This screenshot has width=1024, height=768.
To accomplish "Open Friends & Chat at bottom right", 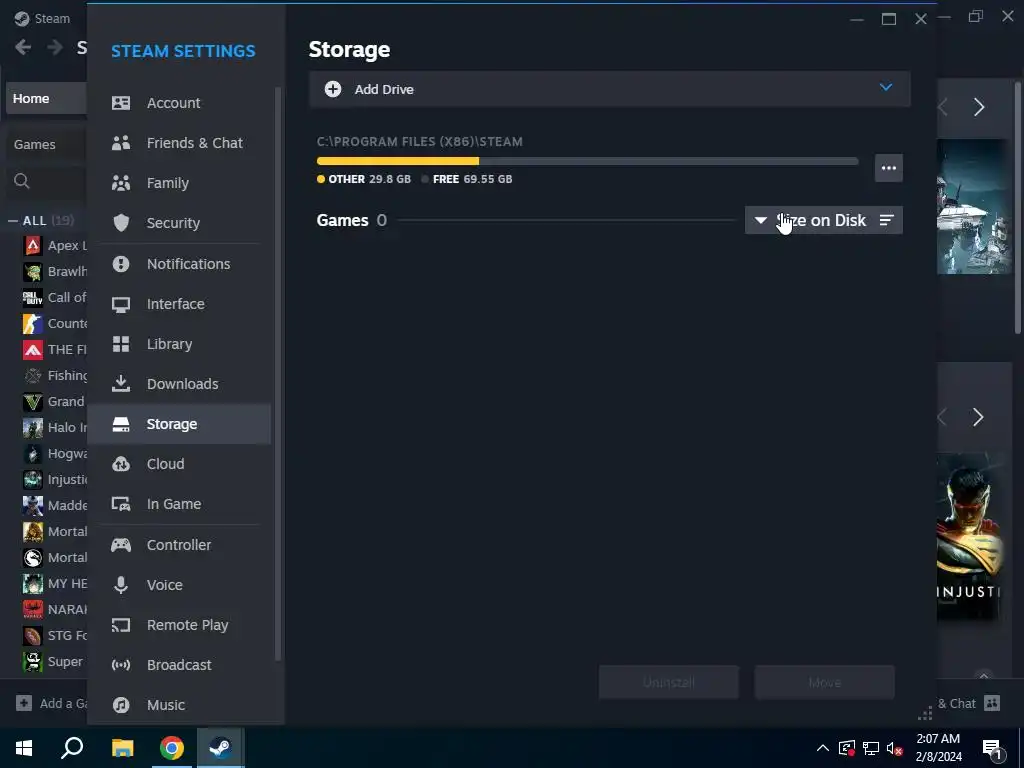I will (969, 703).
